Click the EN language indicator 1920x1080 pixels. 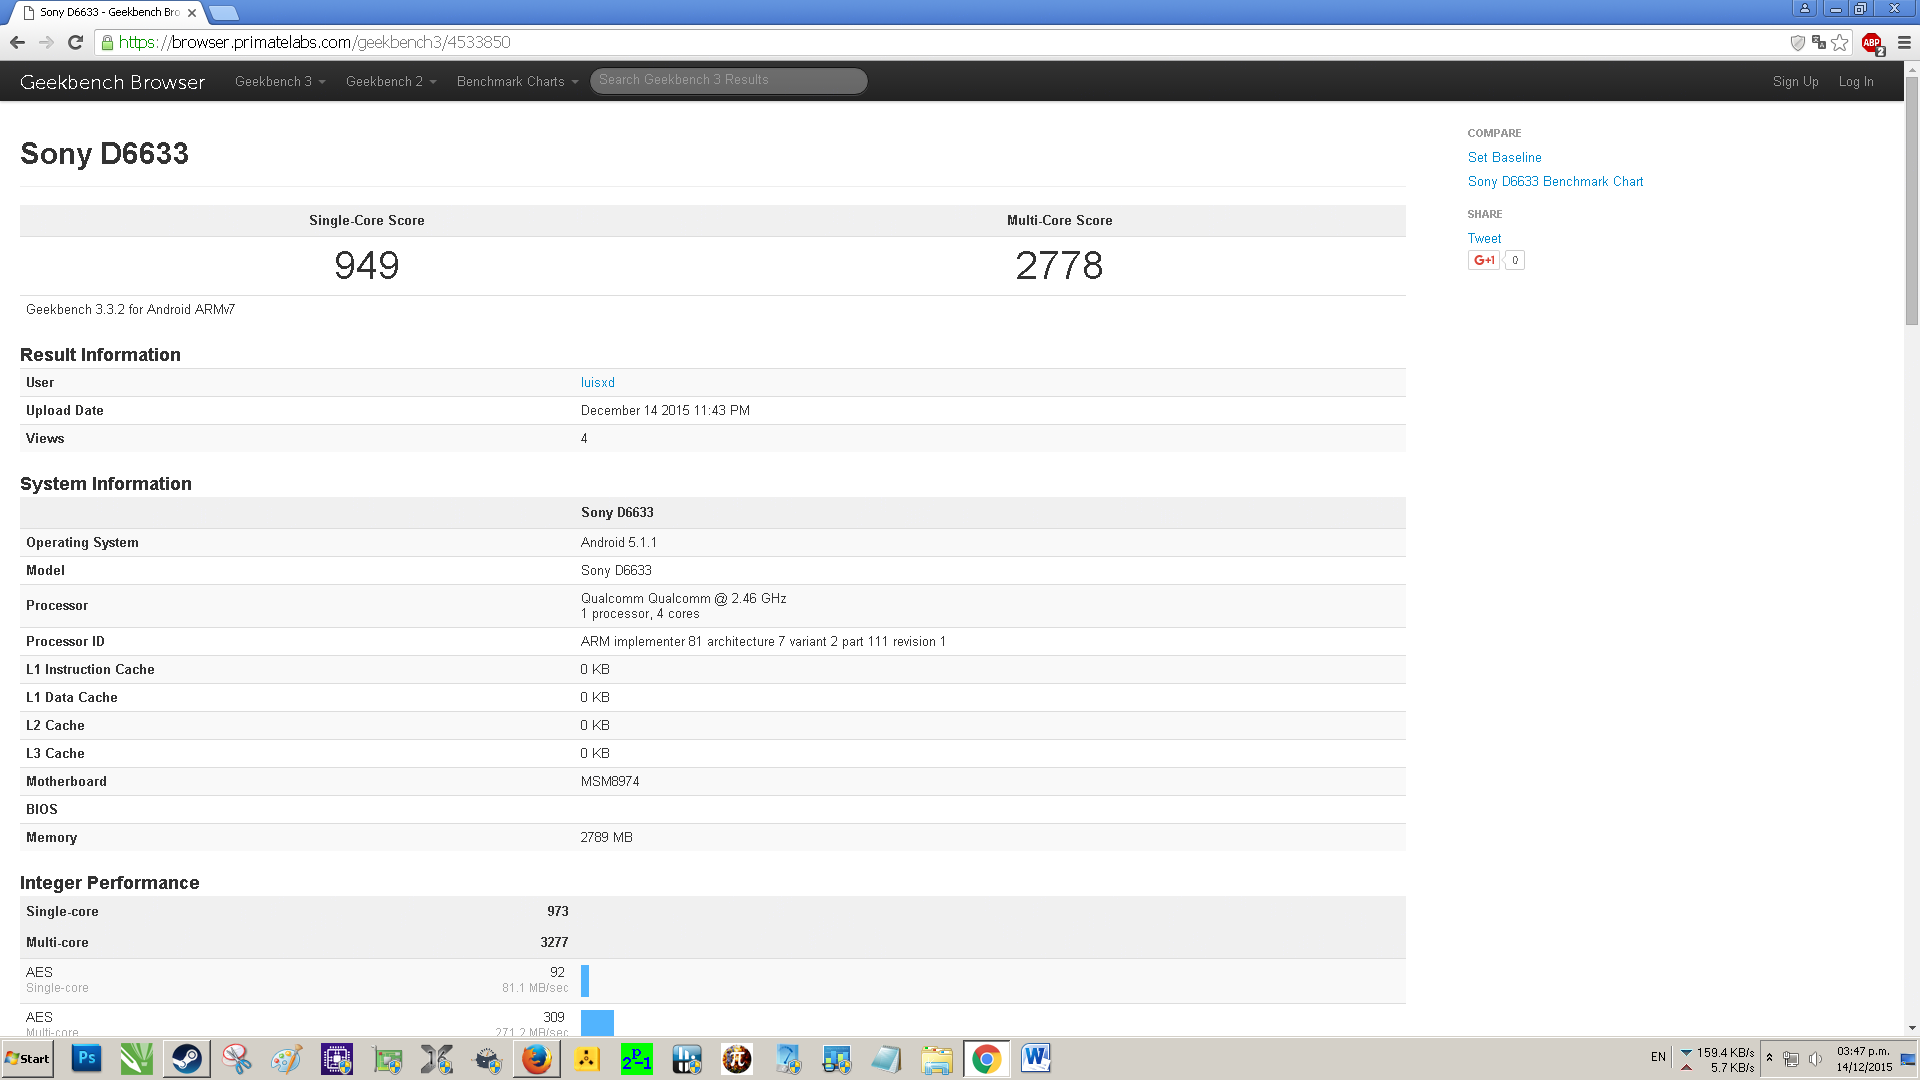coord(1658,1057)
